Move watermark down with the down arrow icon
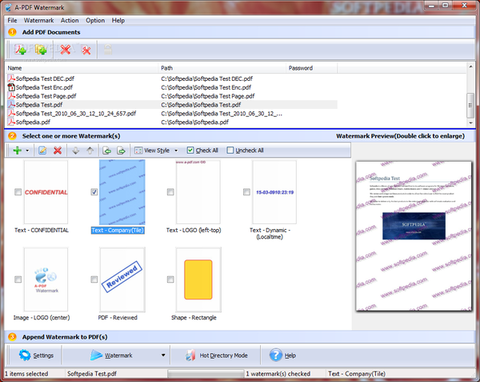 [76, 151]
